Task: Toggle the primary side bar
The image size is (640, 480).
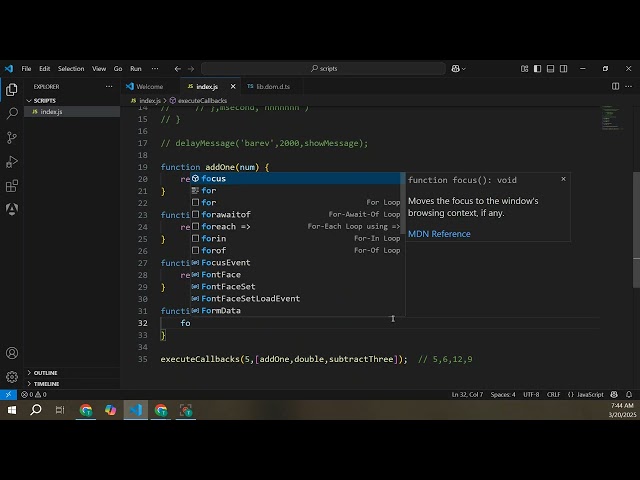Action: tap(538, 69)
